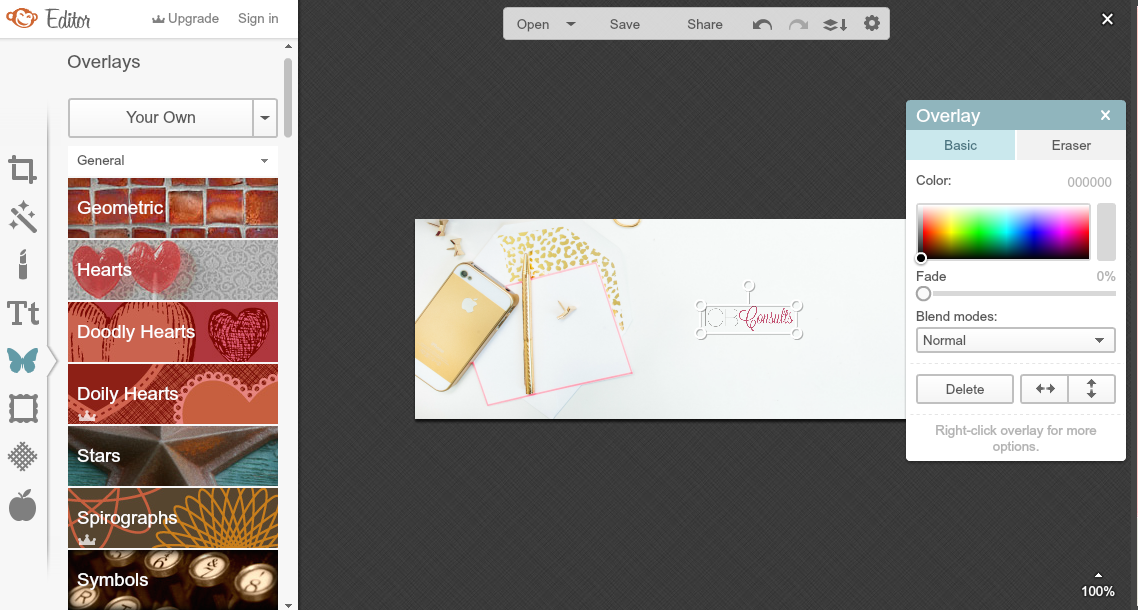
Task: Select the Doodly Hearts overlay thumbnail
Action: 172,332
